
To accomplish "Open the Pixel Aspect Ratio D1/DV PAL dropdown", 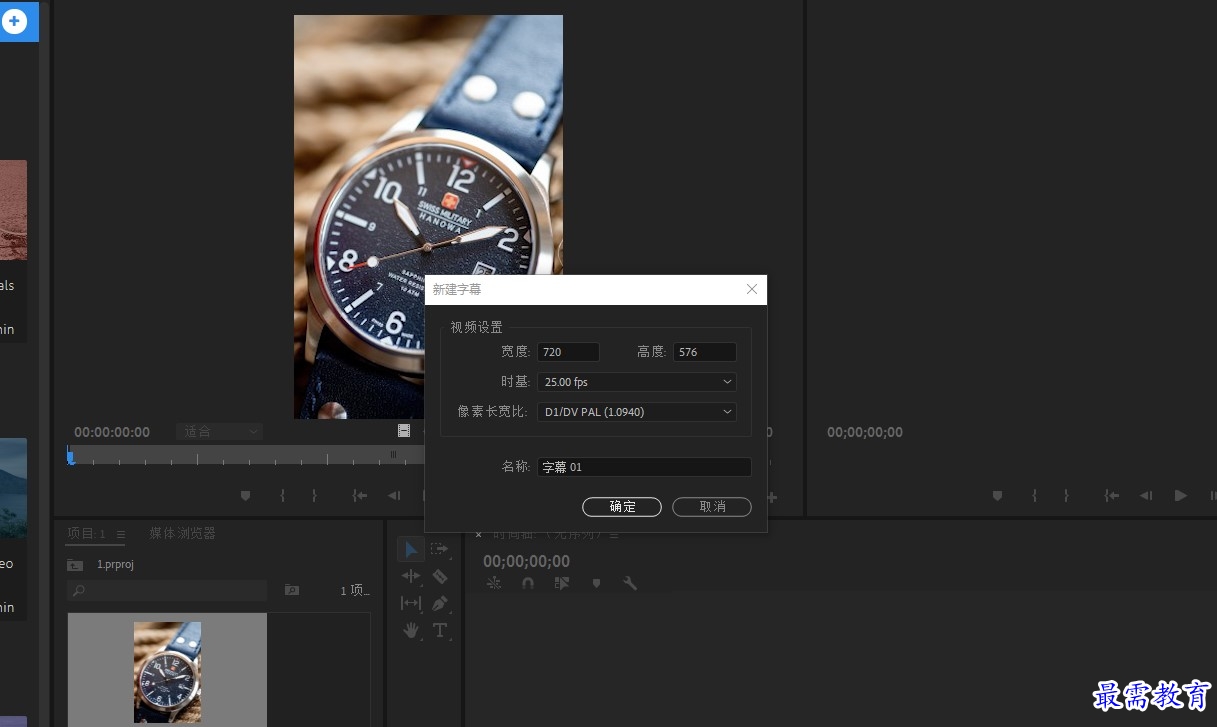I will click(x=637, y=412).
